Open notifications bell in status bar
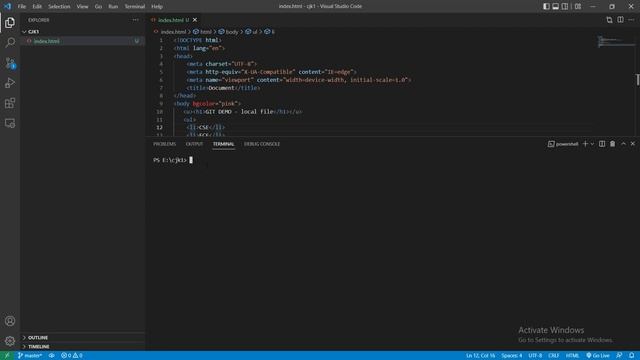The height and width of the screenshot is (360, 640). tap(631, 356)
